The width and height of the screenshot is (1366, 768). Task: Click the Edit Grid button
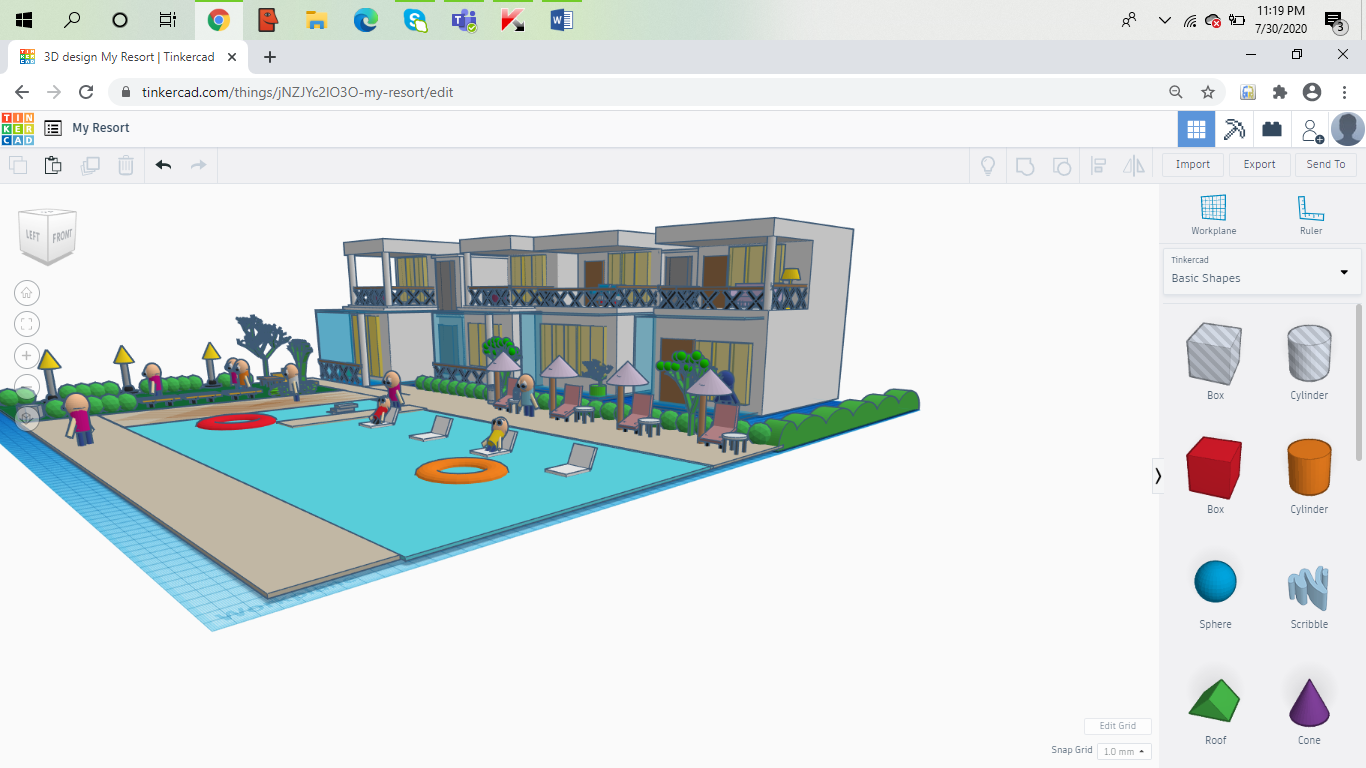coord(1118,726)
